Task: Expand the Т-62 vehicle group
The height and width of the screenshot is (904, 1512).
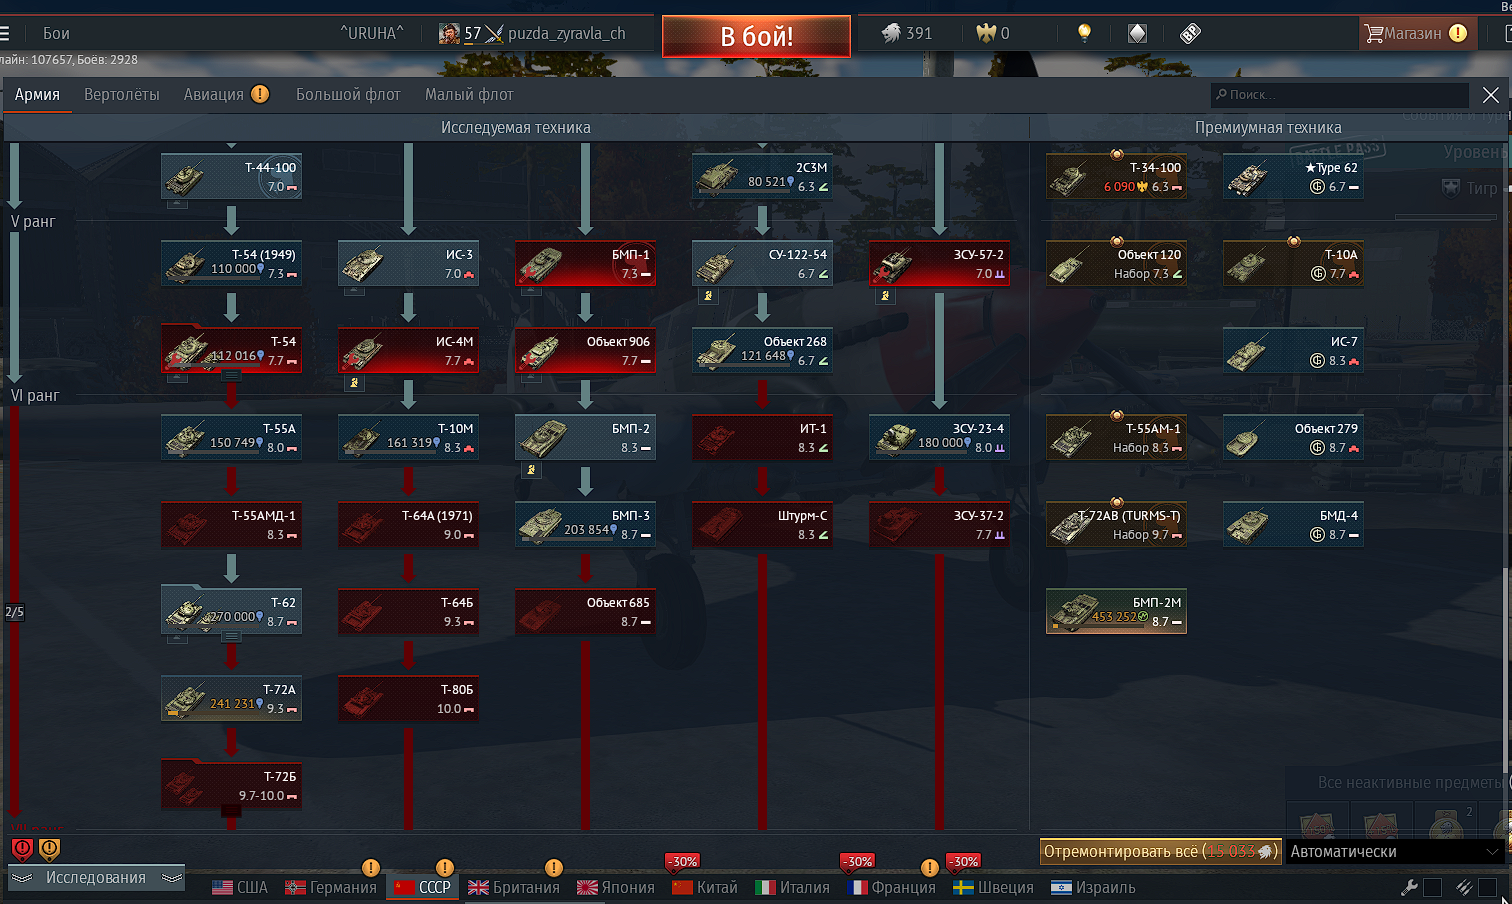Action: [x=231, y=637]
